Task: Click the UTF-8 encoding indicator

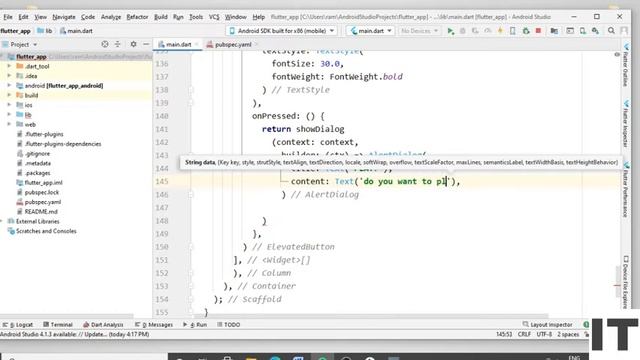Action: pyautogui.click(x=544, y=334)
